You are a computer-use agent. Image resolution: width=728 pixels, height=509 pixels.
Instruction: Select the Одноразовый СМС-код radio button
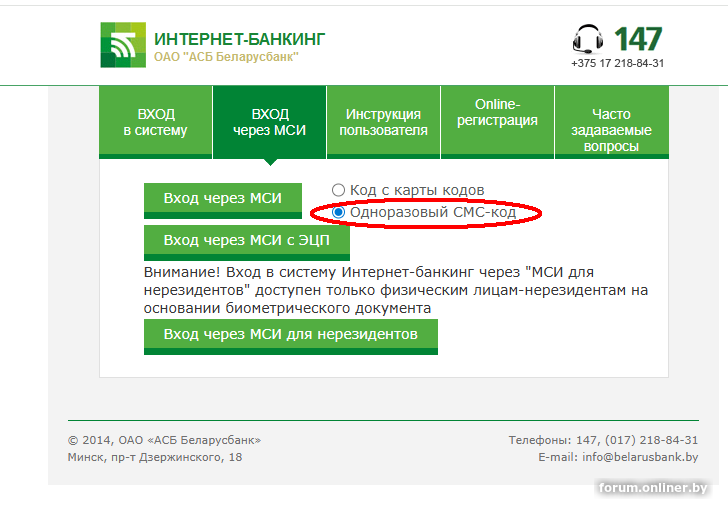pos(338,212)
